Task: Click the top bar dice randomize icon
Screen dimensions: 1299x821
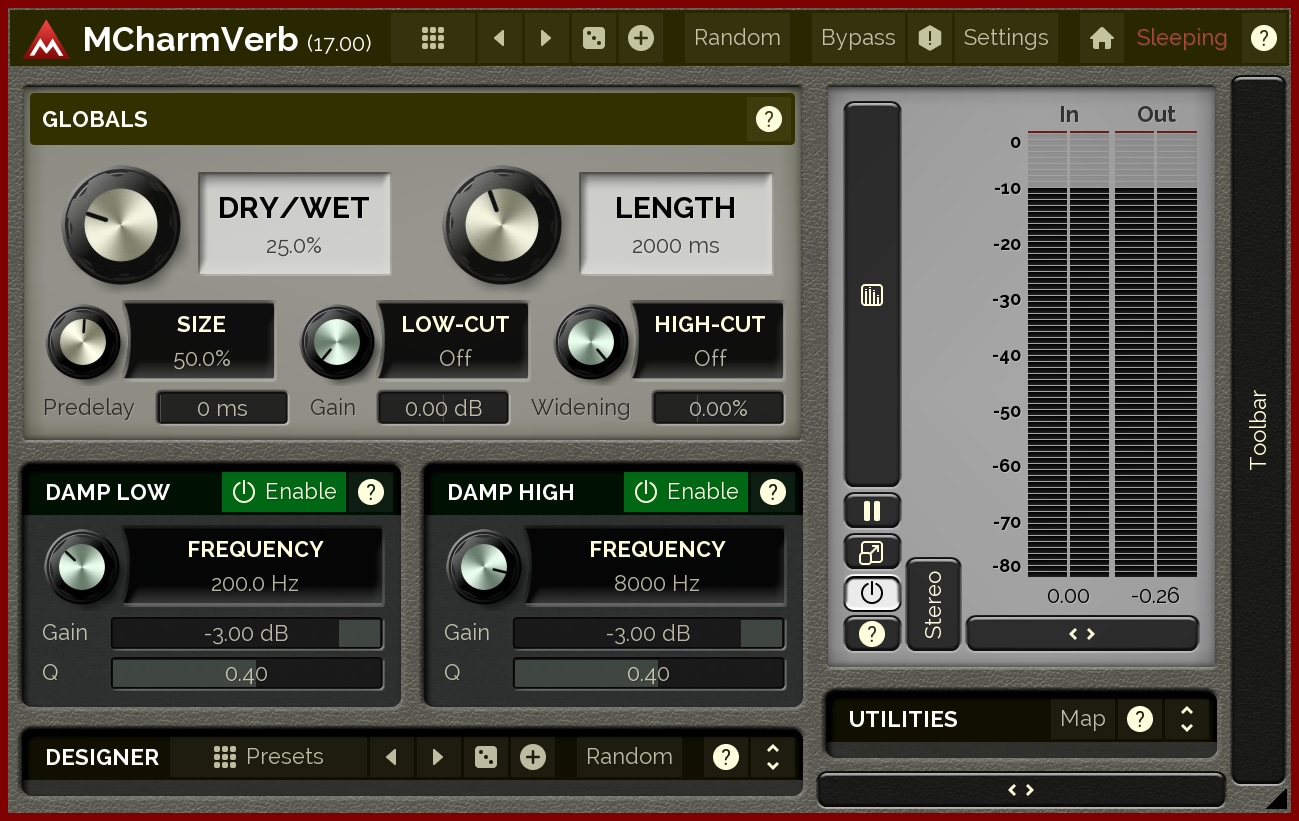Action: click(594, 38)
